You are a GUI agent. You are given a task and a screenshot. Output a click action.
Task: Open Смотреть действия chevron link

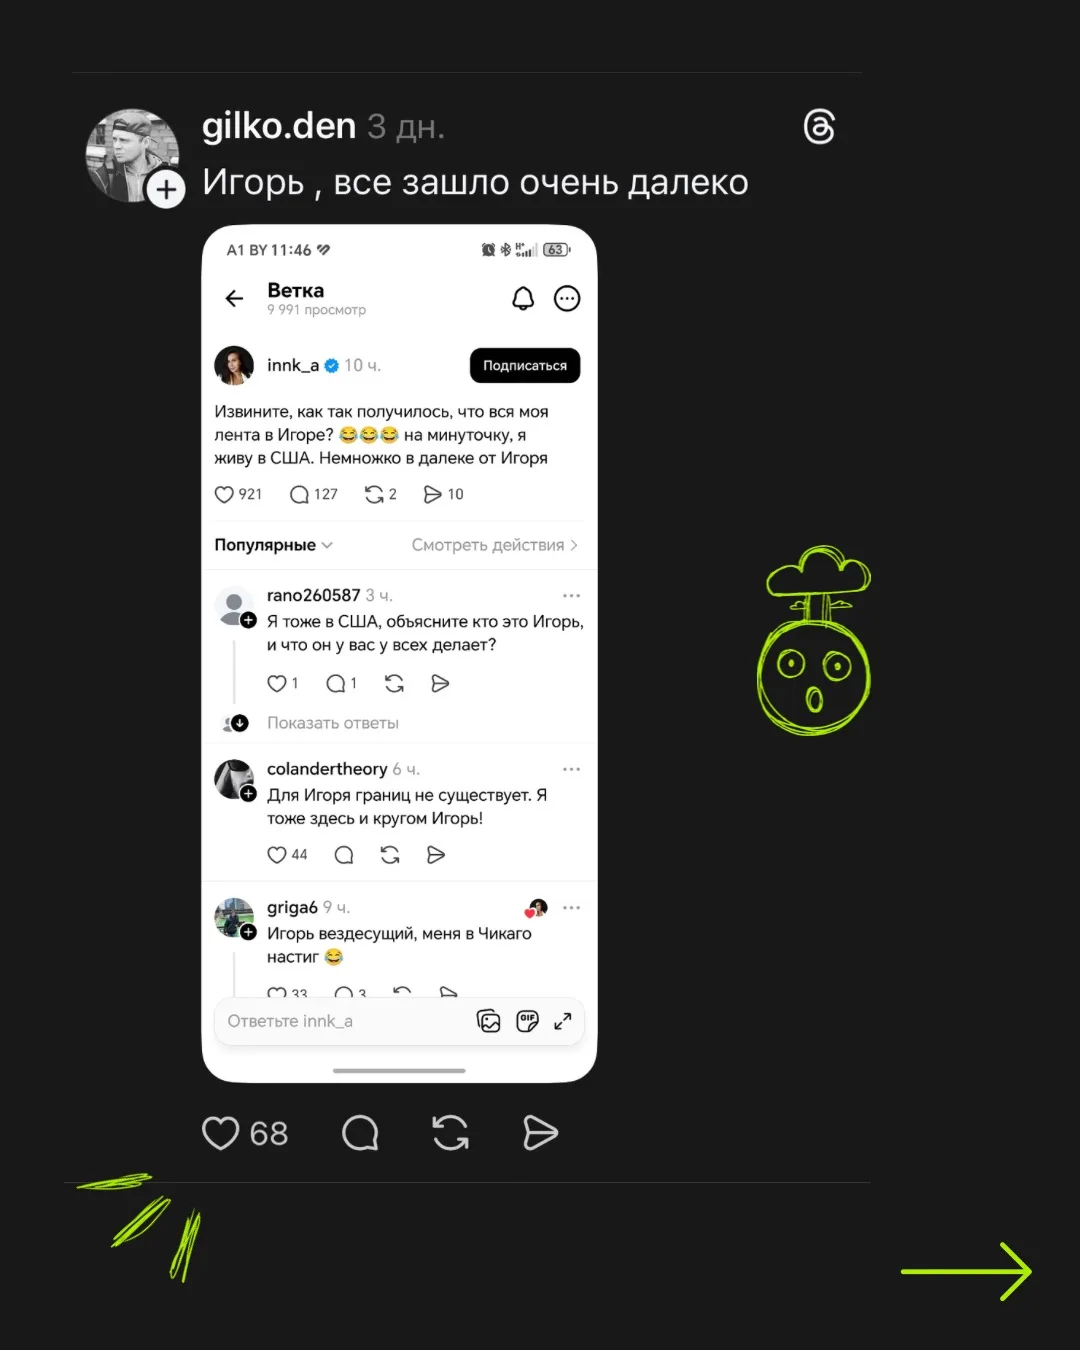tap(495, 545)
